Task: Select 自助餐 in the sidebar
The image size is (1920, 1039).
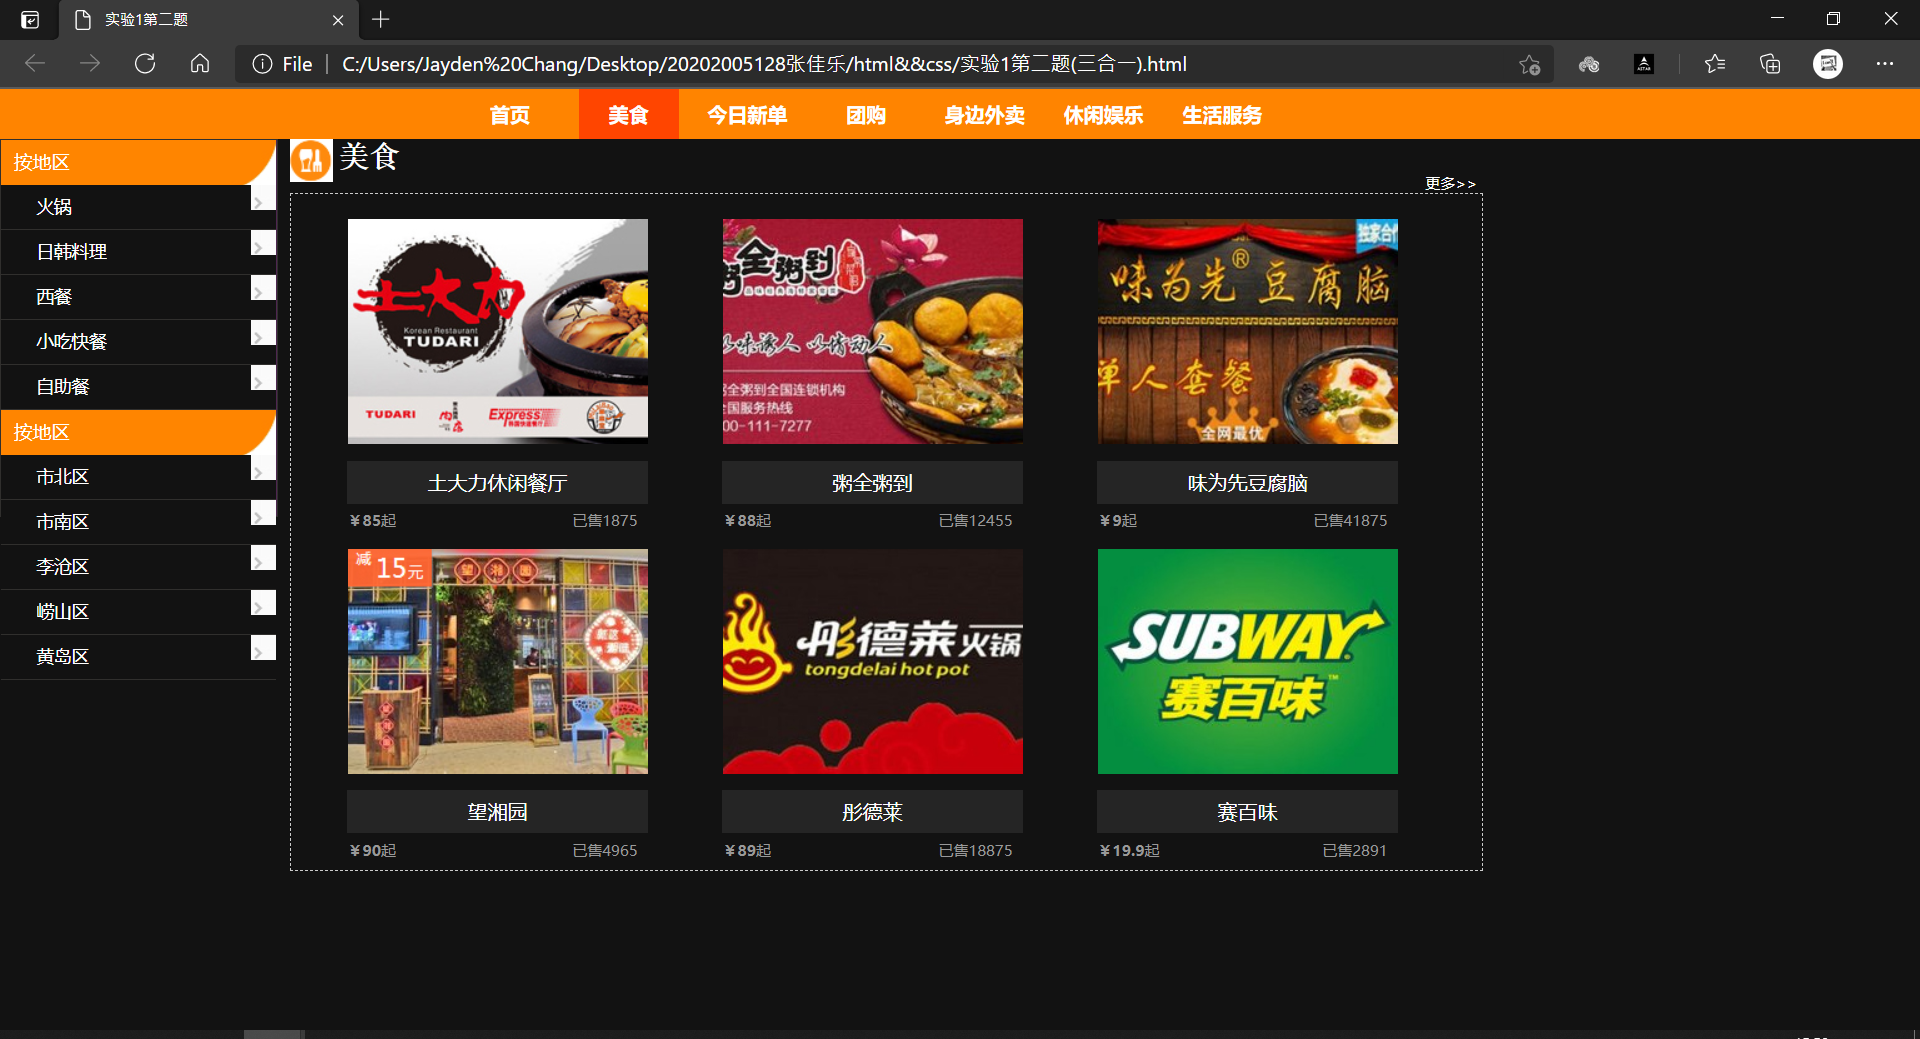Action: pyautogui.click(x=63, y=387)
